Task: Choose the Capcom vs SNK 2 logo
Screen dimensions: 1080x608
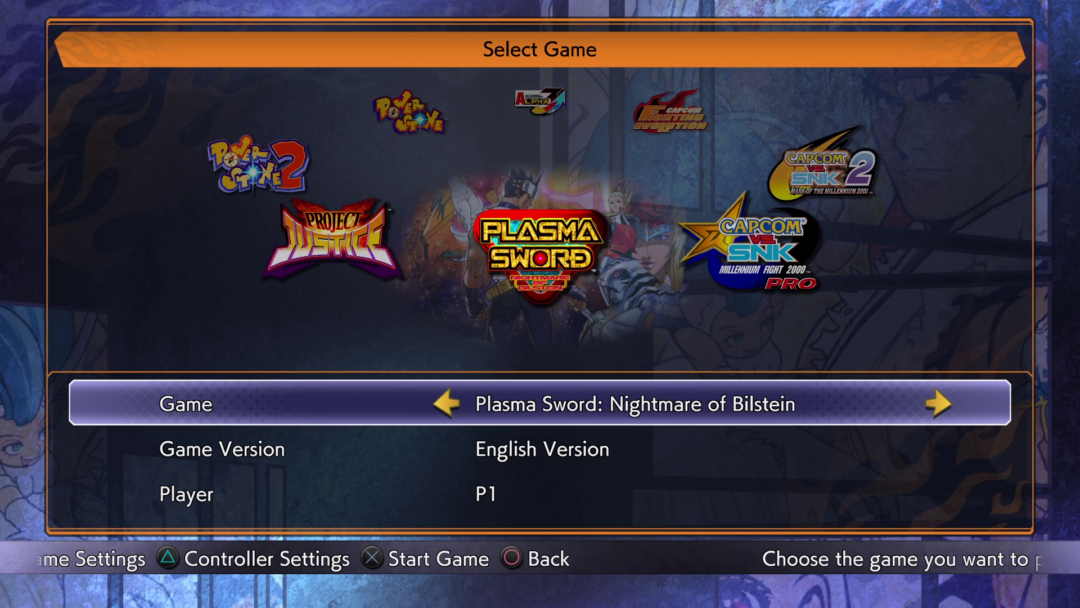Action: coord(823,164)
